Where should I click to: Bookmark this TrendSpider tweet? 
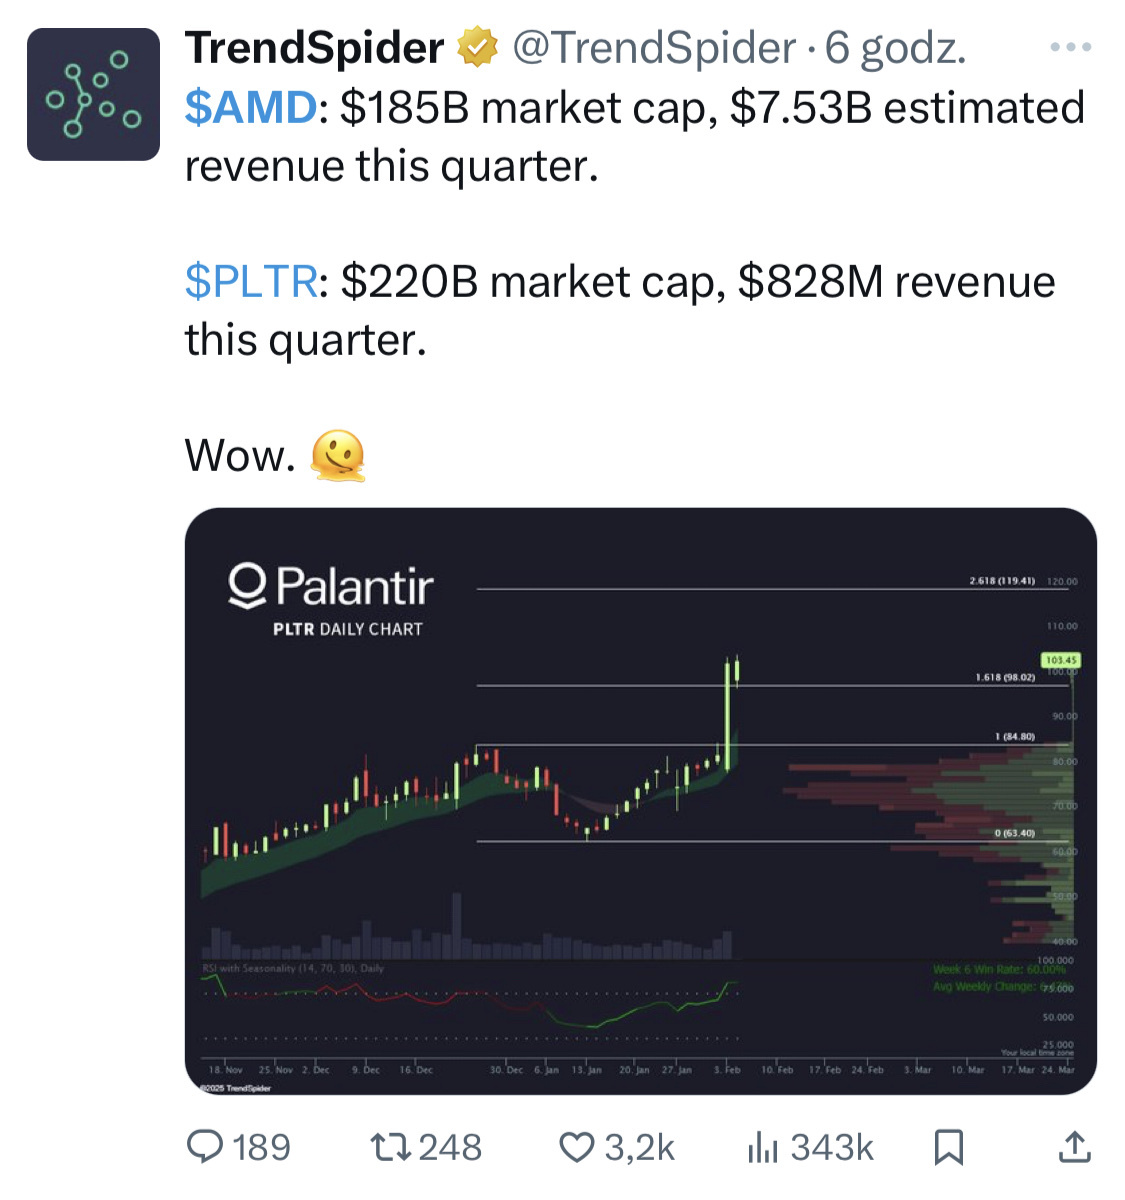point(948,1147)
